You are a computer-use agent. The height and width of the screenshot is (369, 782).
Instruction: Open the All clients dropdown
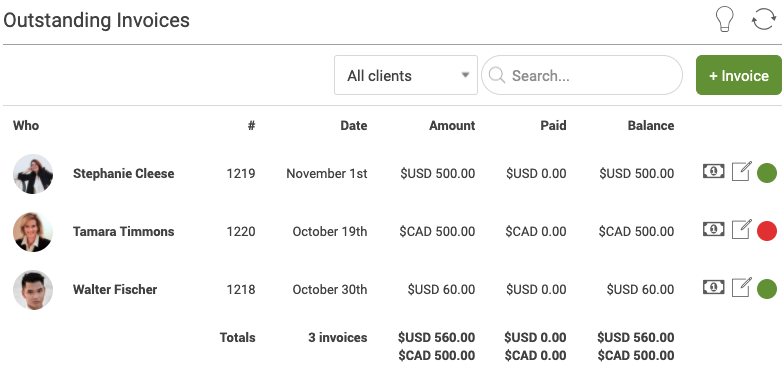[406, 75]
